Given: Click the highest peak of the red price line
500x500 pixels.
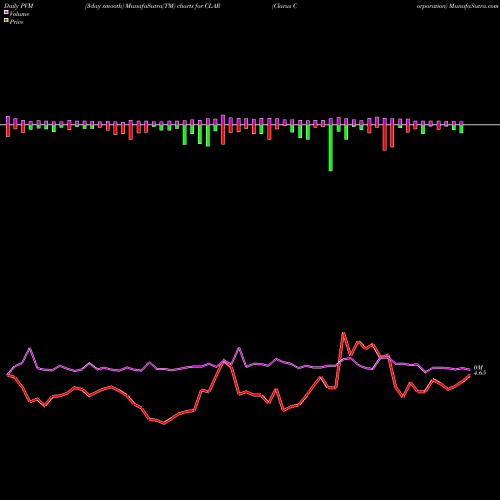Looking at the screenshot, I should click(x=343, y=333).
